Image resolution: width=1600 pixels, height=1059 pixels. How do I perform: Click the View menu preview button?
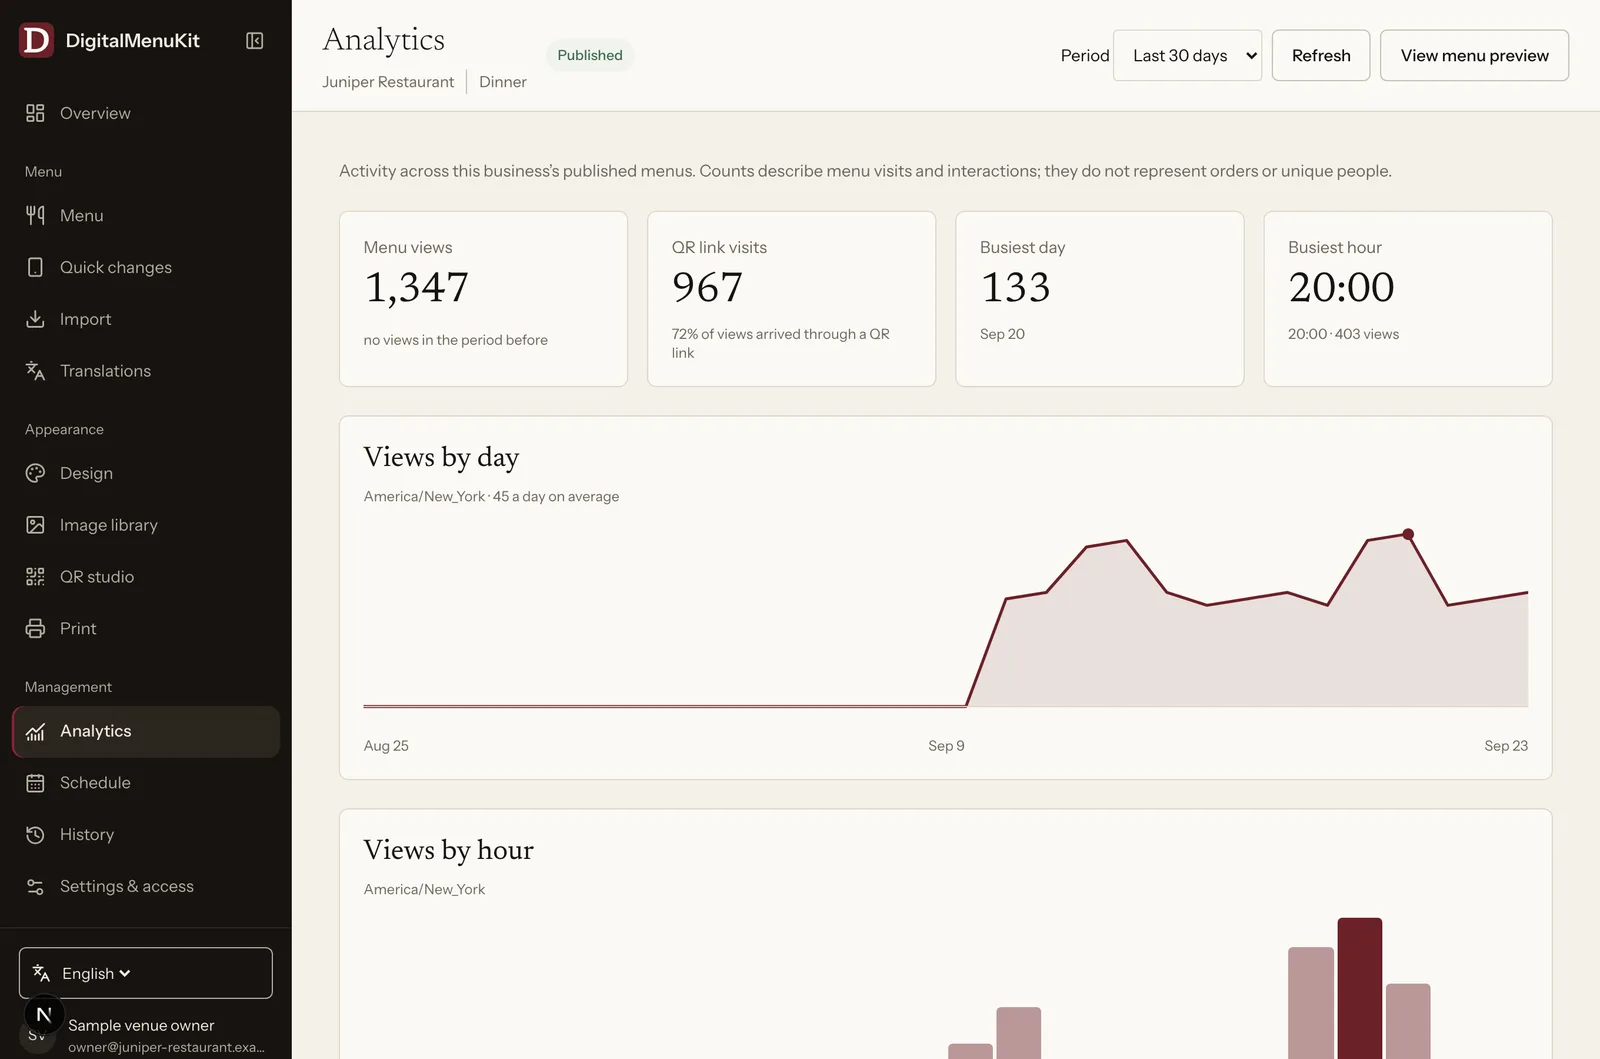pos(1474,56)
